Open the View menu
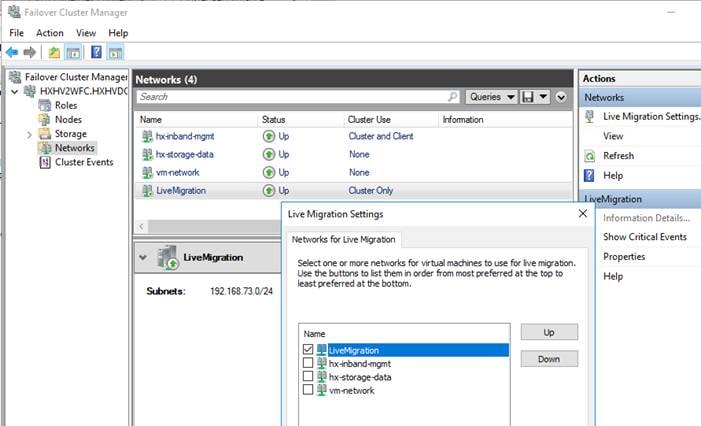The image size is (701, 426). (85, 33)
